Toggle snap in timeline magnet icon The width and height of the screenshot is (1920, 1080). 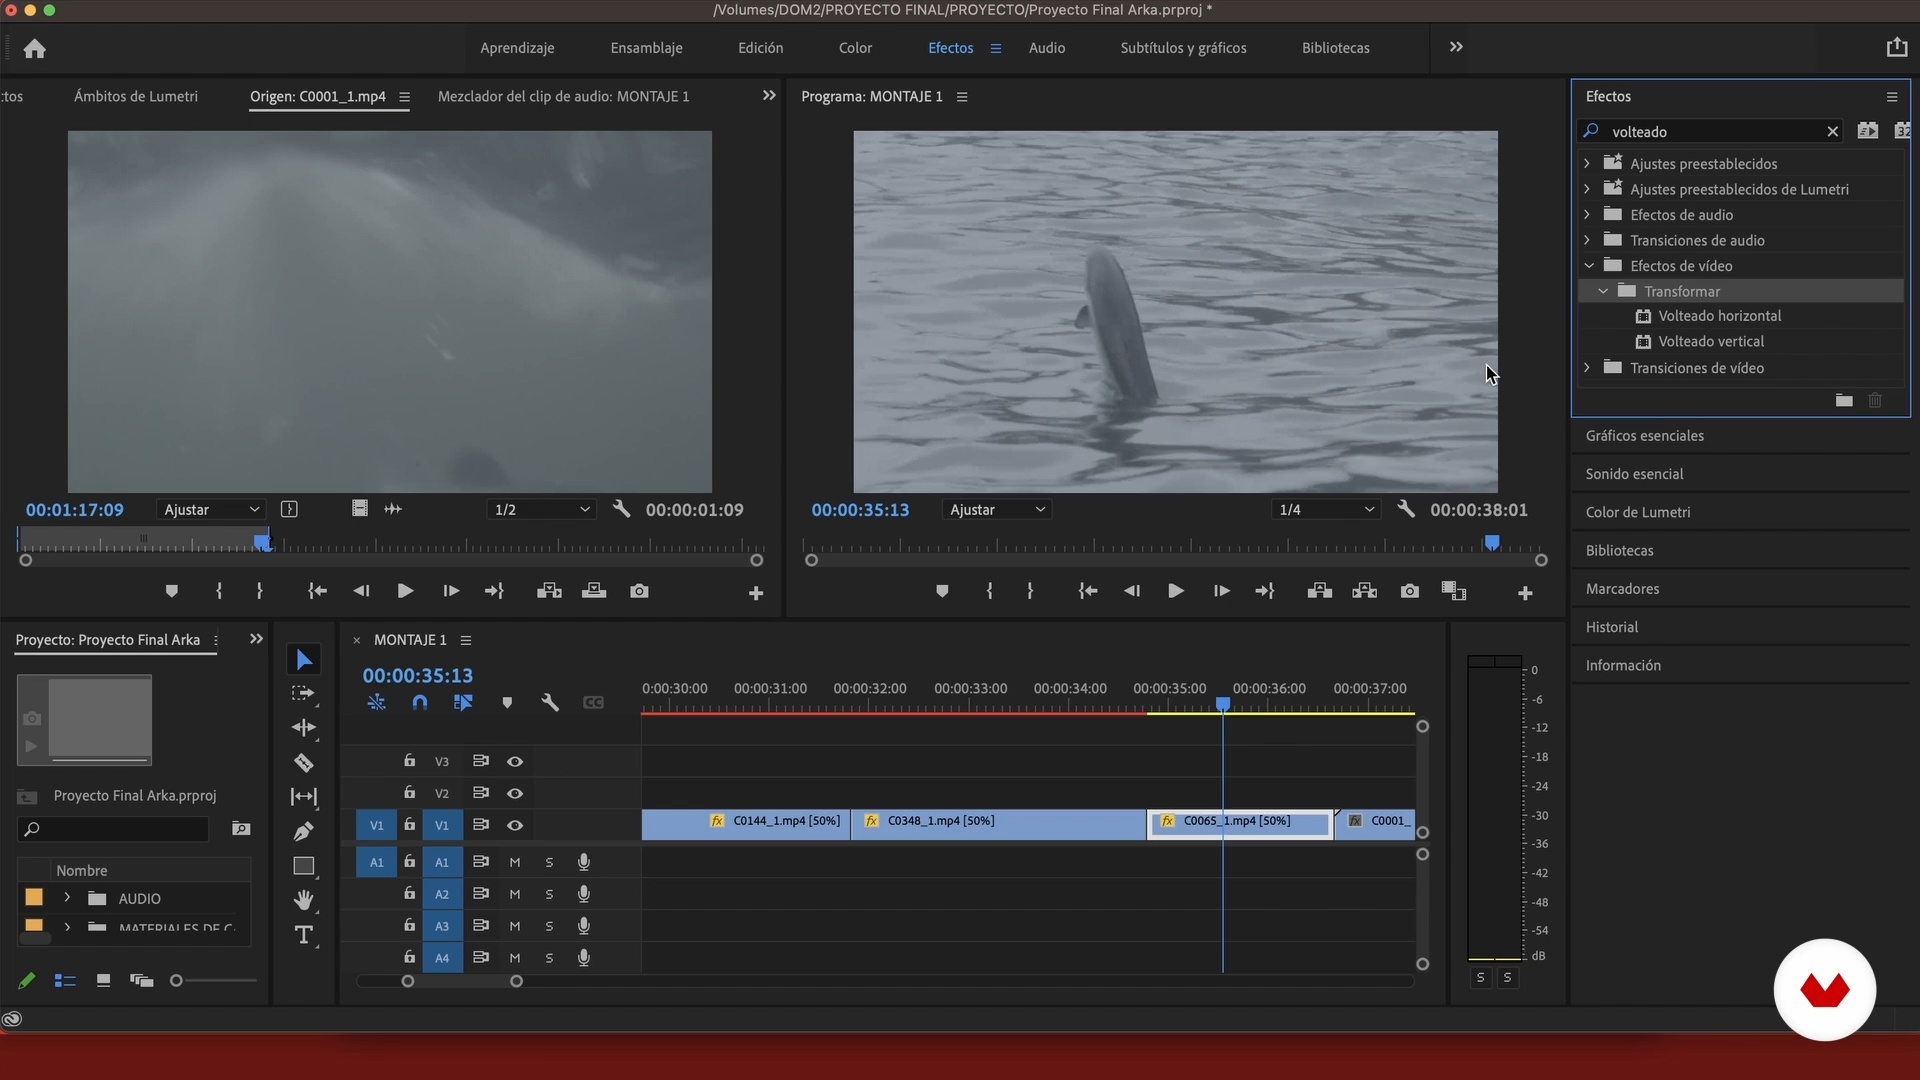(x=420, y=703)
